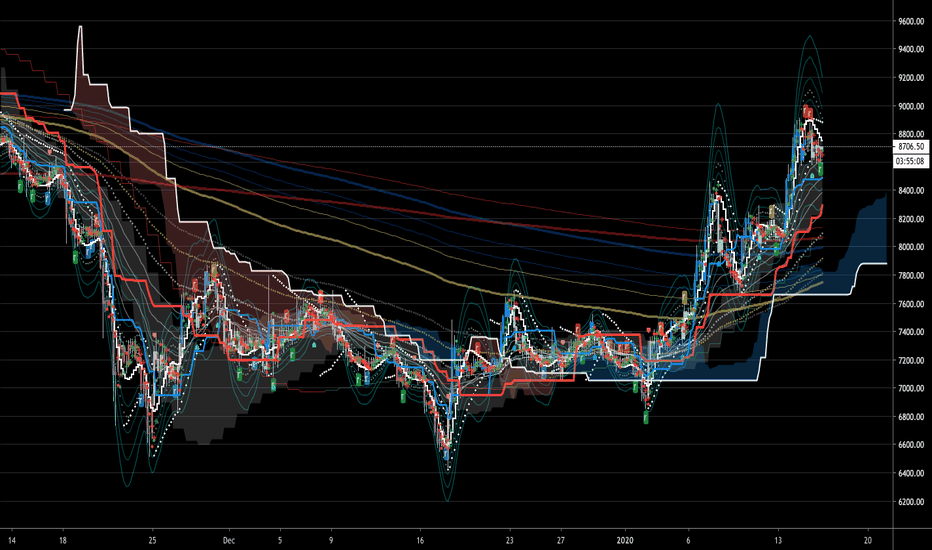Click the current price tag 8706.50
Viewport: 932px width, 550px height.
pyautogui.click(x=911, y=146)
